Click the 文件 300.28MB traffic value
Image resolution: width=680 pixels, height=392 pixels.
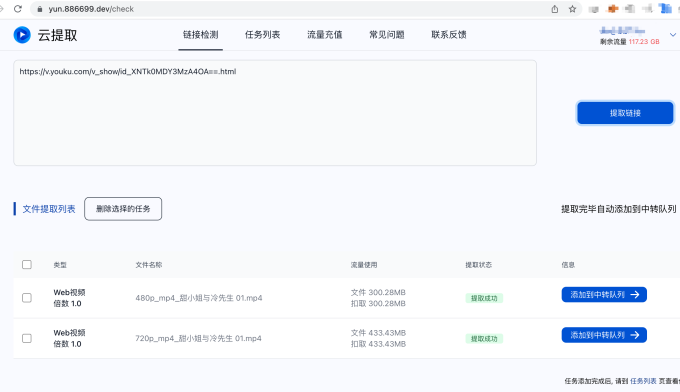(378, 292)
